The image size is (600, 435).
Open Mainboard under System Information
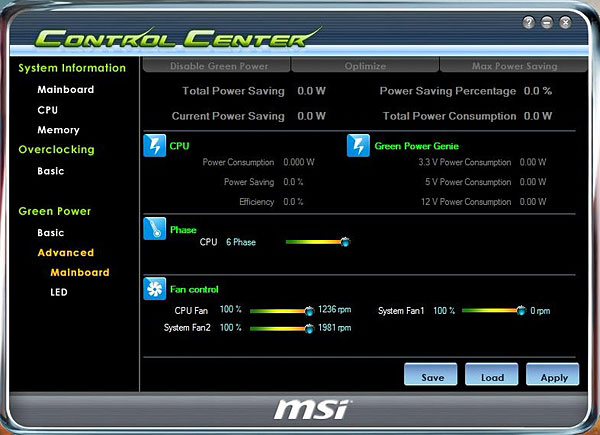click(x=65, y=90)
